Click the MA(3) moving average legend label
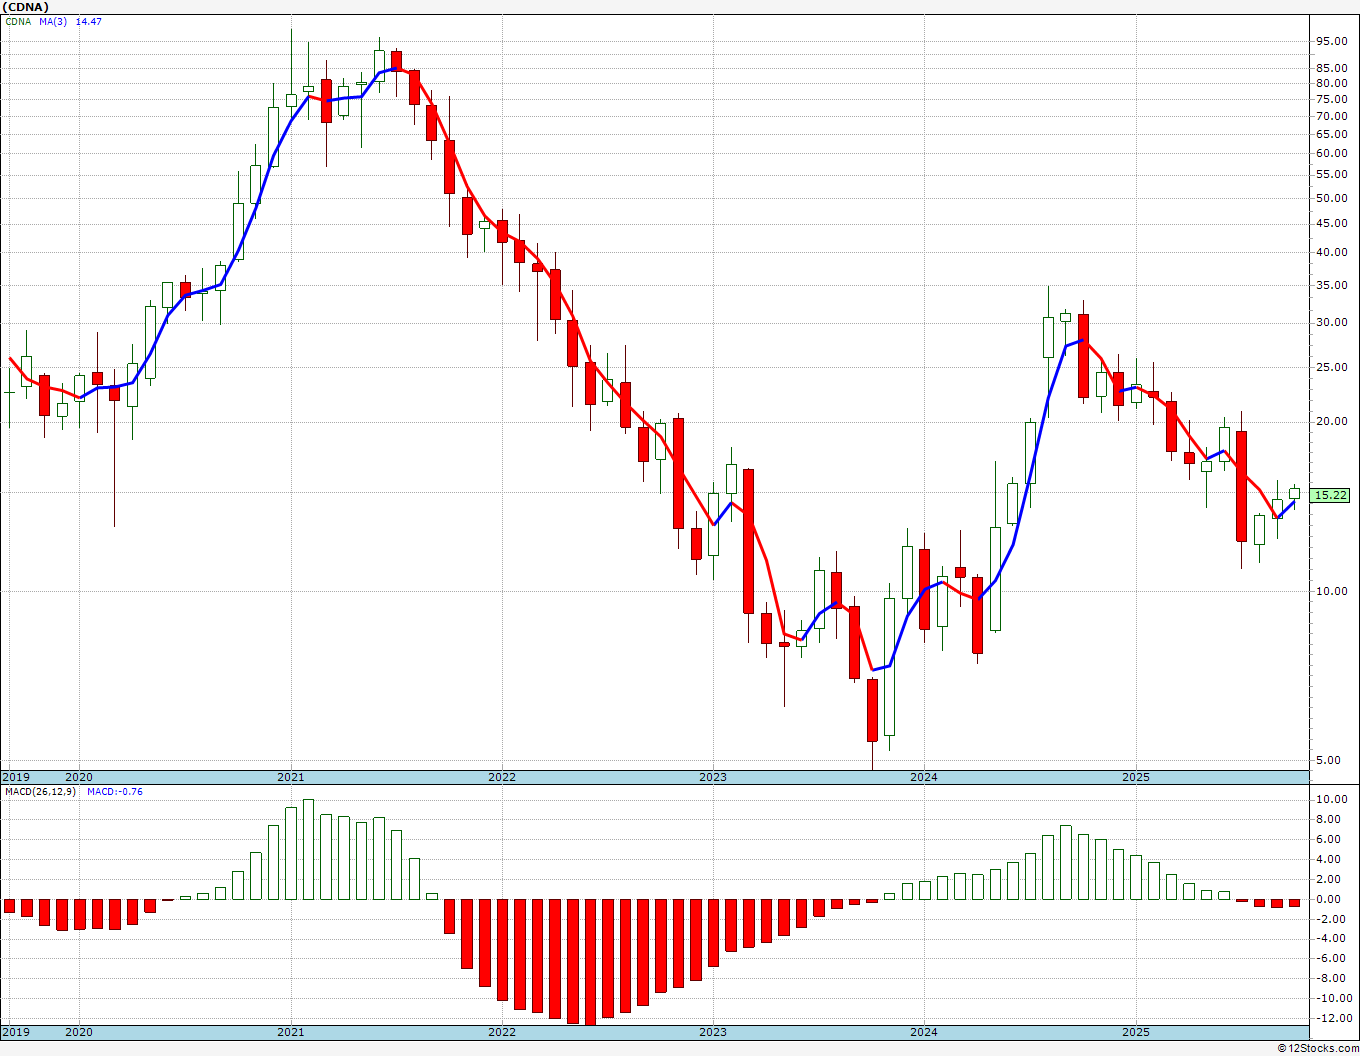This screenshot has width=1360, height=1056. tap(54, 22)
